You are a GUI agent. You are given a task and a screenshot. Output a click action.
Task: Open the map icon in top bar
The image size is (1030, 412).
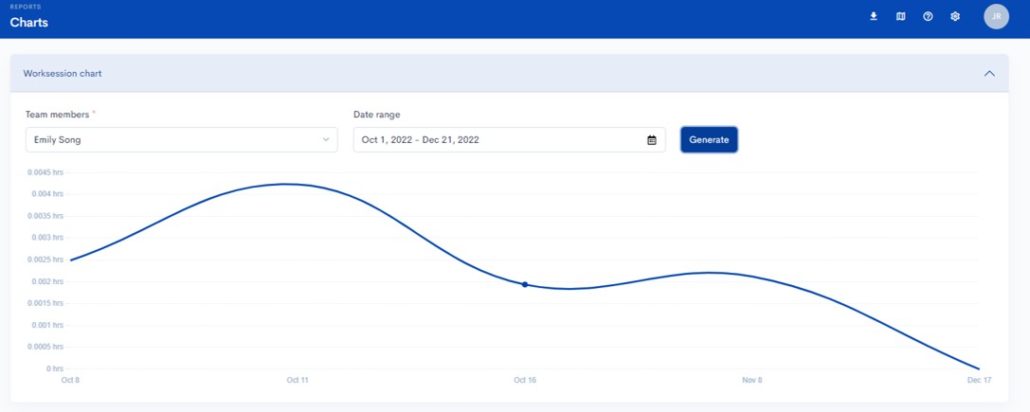point(900,16)
